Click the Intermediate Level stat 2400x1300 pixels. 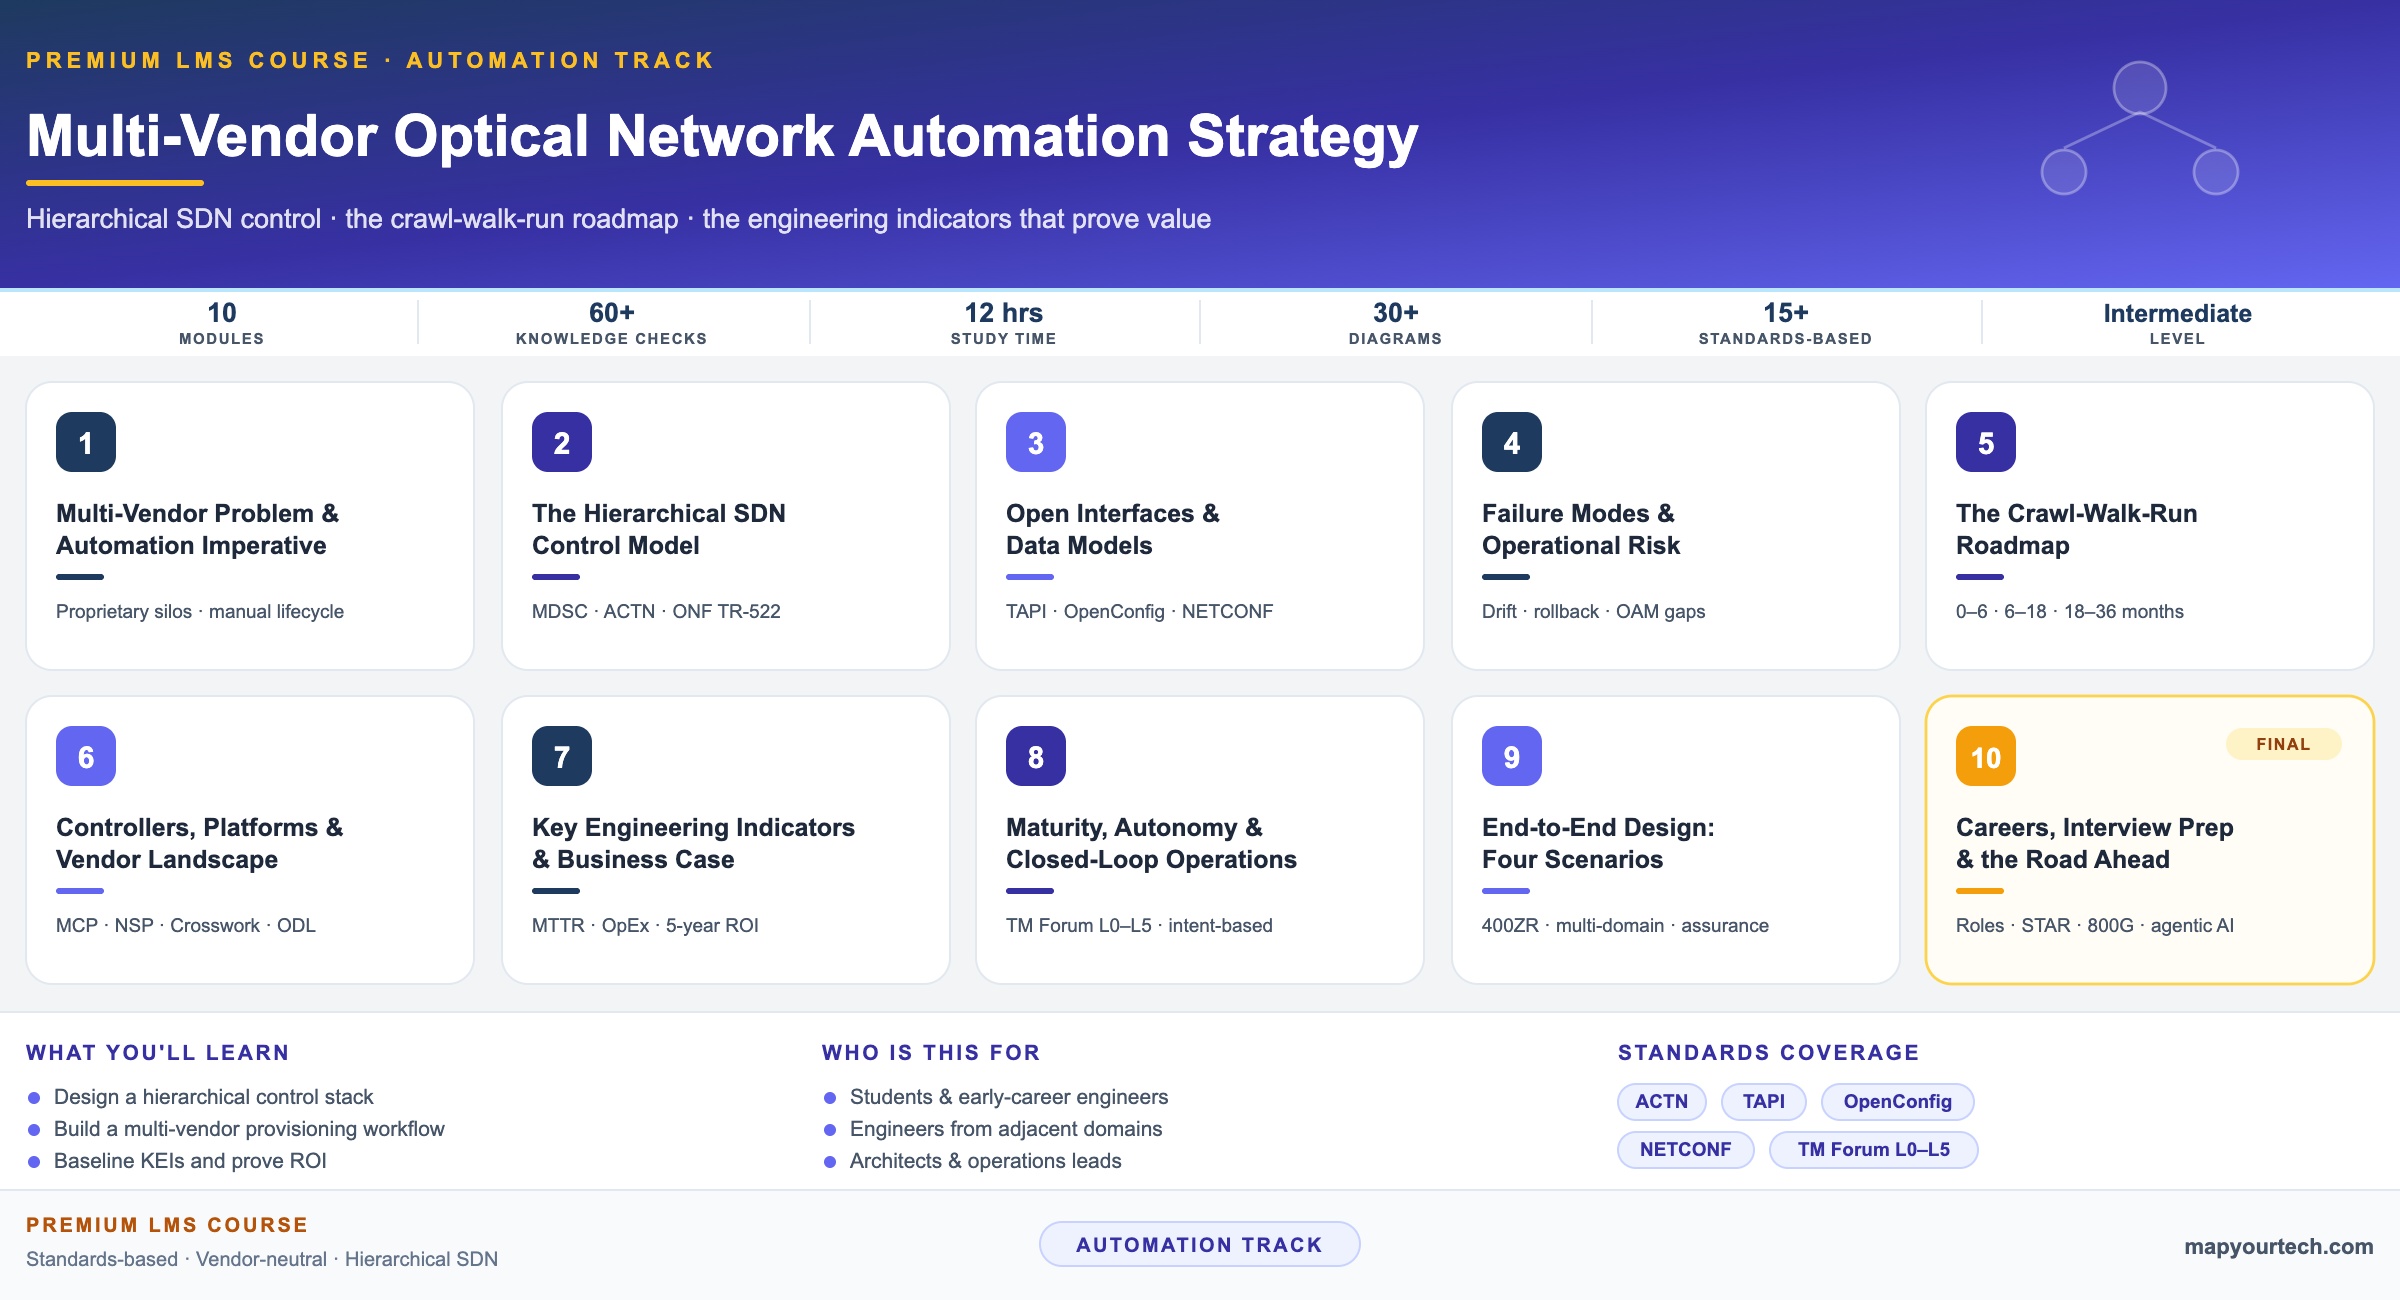tap(2177, 324)
